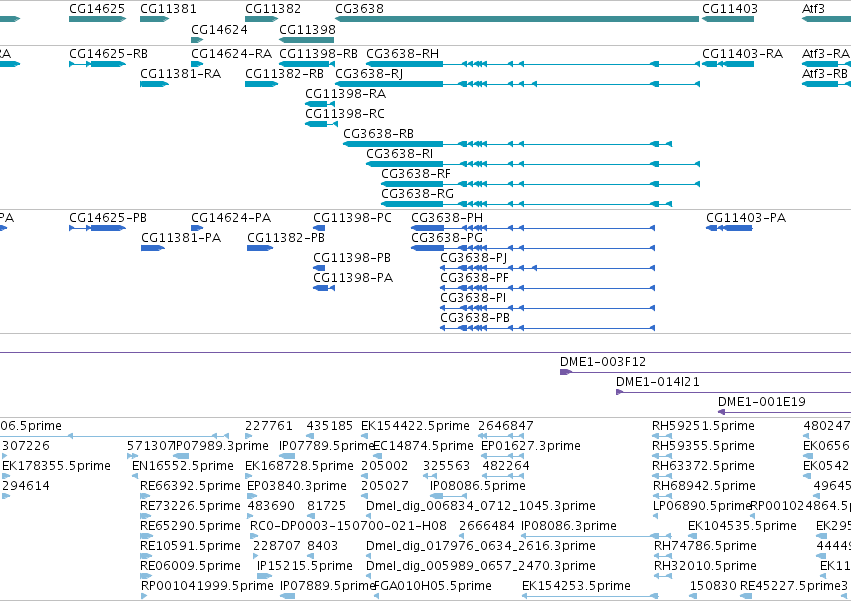This screenshot has width=851, height=601.
Task: Select transcript CG3638-RF
Action: 416,174
